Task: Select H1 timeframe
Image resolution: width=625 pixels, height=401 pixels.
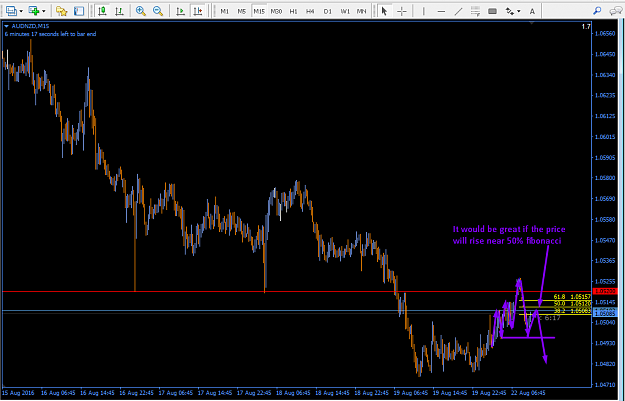Action: tap(293, 12)
